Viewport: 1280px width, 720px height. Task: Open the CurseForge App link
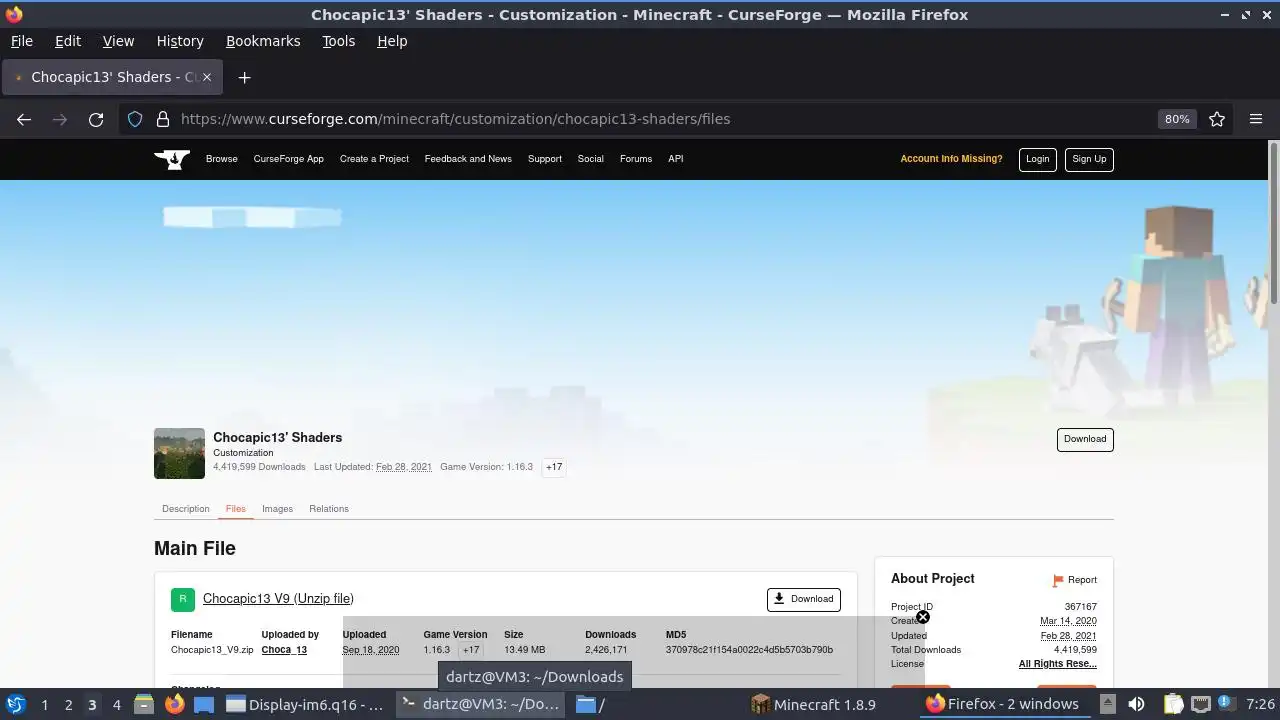pyautogui.click(x=288, y=159)
